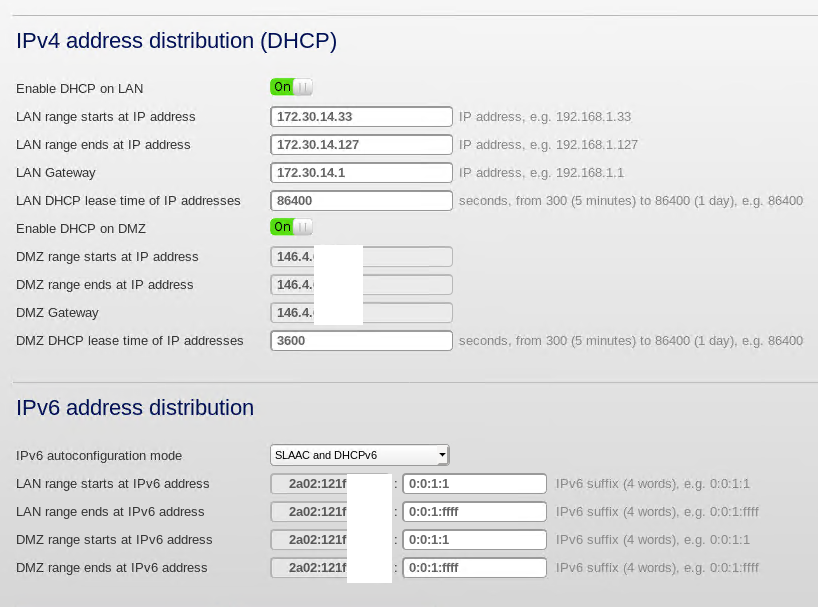
Task: Click the LAN DHCP lease time field showing 86400
Action: pyautogui.click(x=360, y=200)
